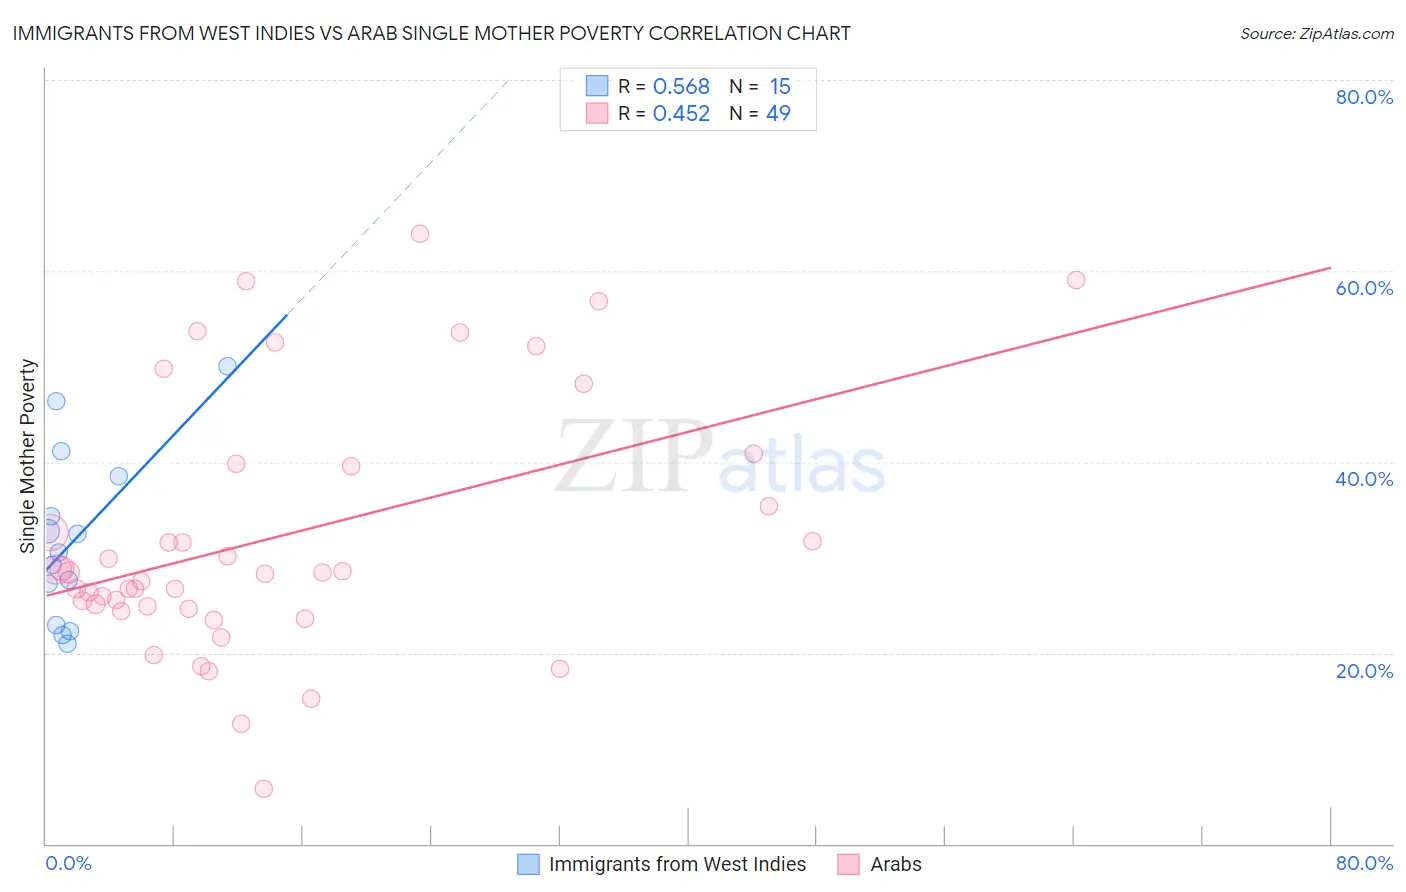The height and width of the screenshot is (892, 1406).
Task: Click the 60.0% y-axis tick label
Action: coord(1364,288)
